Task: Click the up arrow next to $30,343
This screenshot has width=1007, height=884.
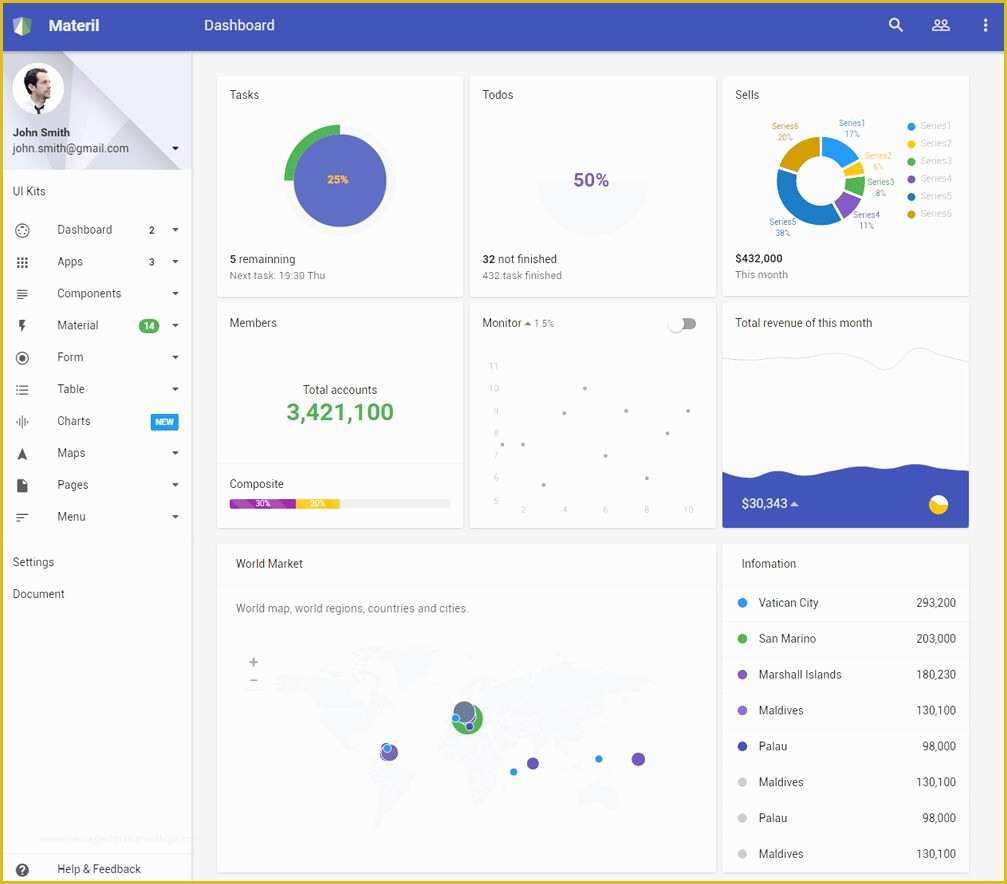Action: pyautogui.click(x=794, y=504)
